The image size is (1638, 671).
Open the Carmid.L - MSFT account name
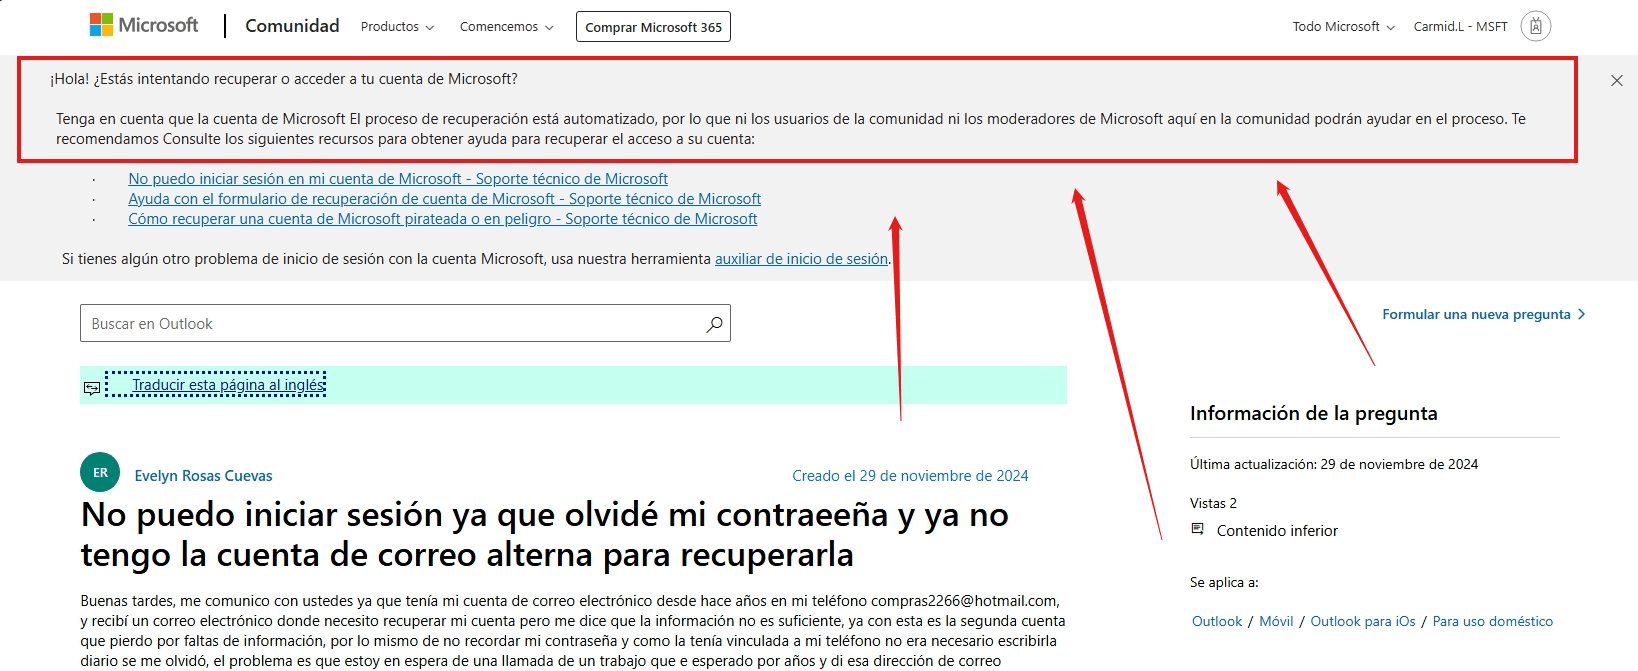point(1460,27)
